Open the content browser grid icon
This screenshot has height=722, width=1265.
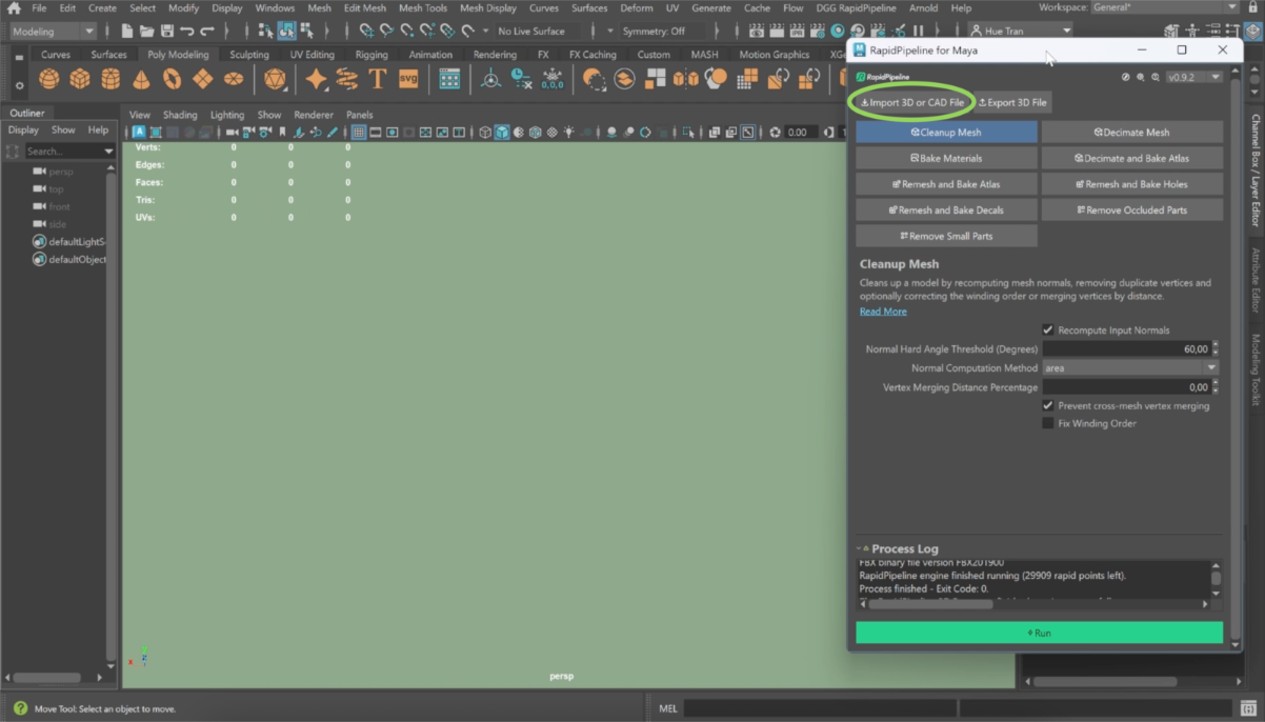pos(450,79)
